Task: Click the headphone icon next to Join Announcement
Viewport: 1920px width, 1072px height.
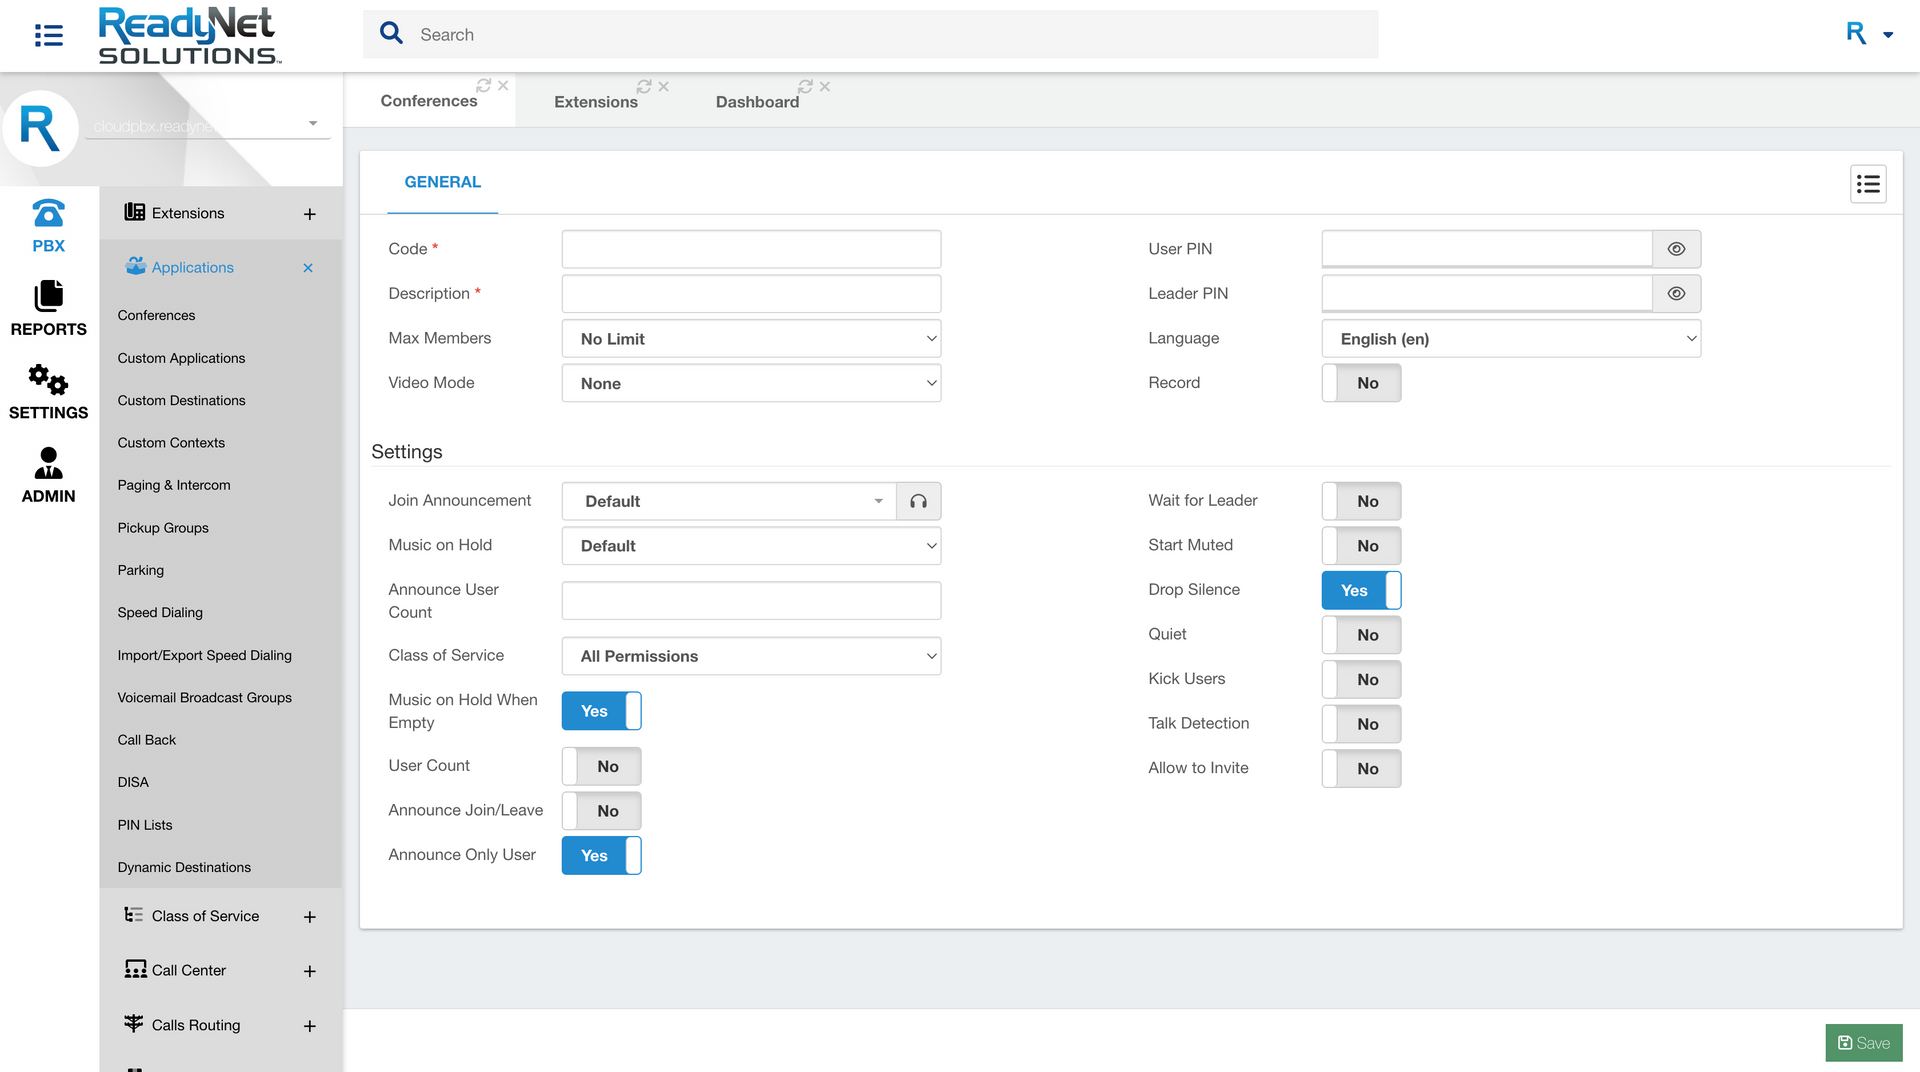Action: [918, 501]
